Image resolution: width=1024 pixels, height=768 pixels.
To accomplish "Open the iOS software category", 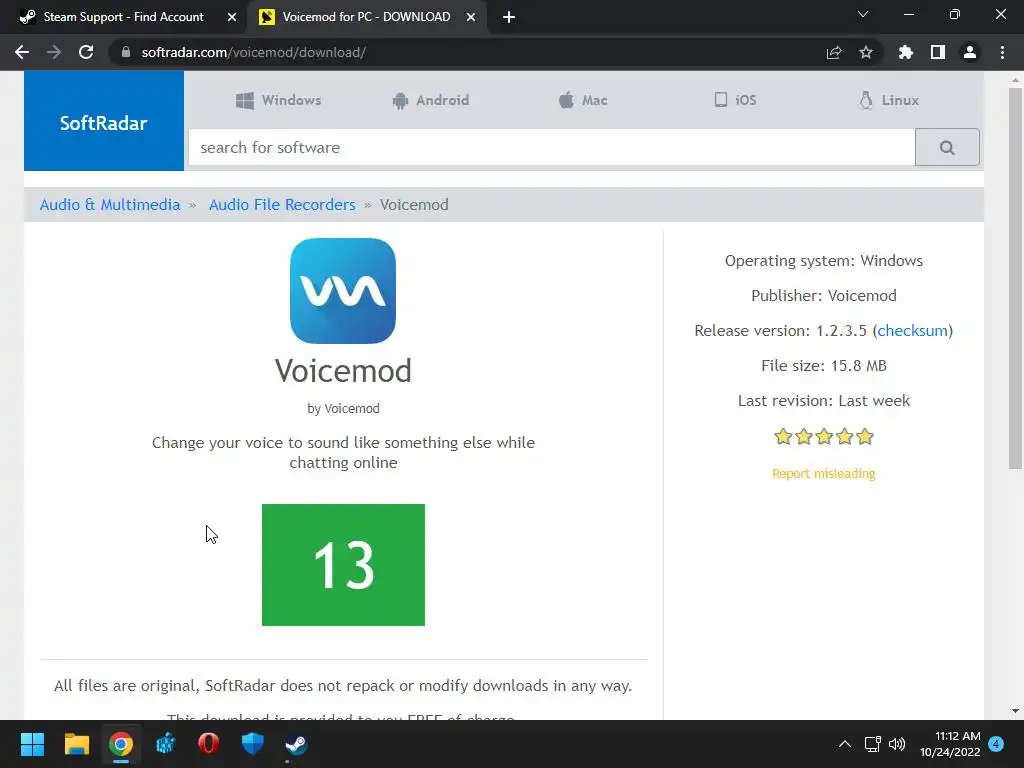I will [735, 101].
